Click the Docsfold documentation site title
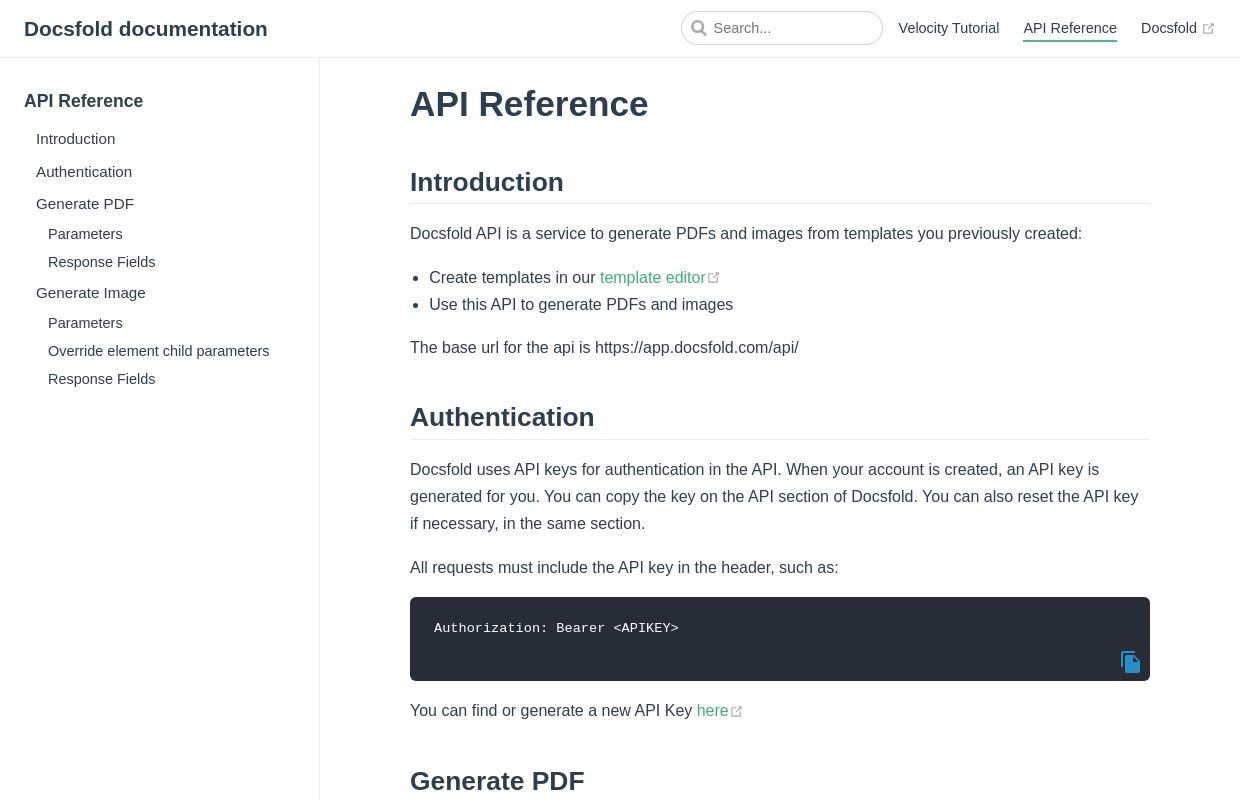Viewport: 1240px width, 800px height. tap(146, 29)
